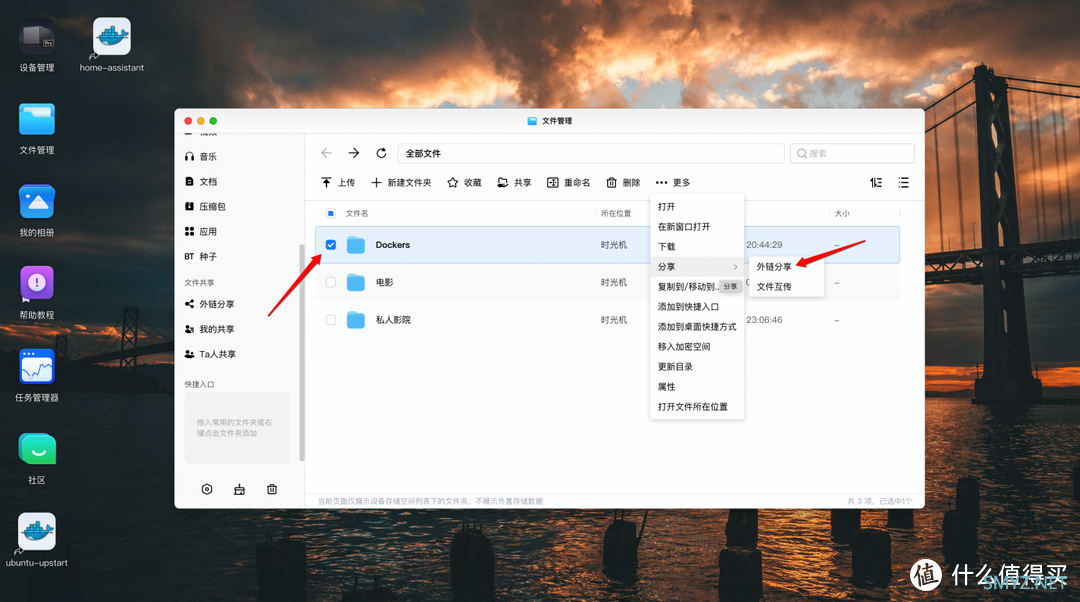Image resolution: width=1080 pixels, height=602 pixels.
Task: Click the 上传 upload button
Action: pos(338,183)
